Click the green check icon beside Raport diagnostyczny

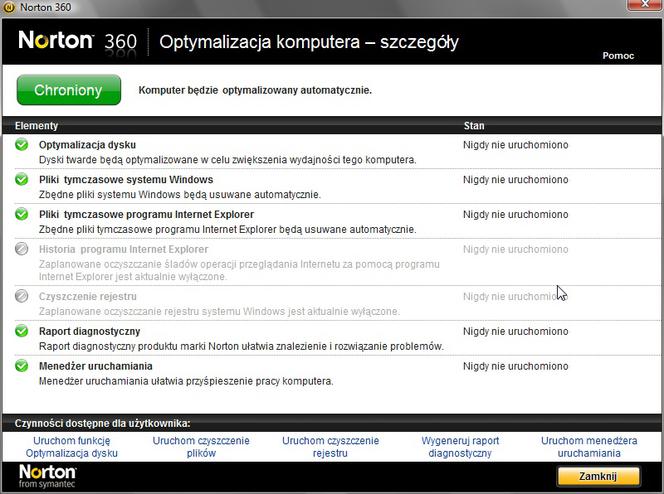[22, 331]
